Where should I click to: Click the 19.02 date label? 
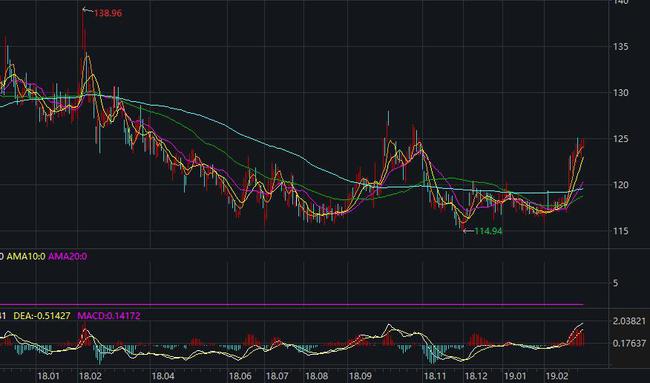tap(557, 376)
